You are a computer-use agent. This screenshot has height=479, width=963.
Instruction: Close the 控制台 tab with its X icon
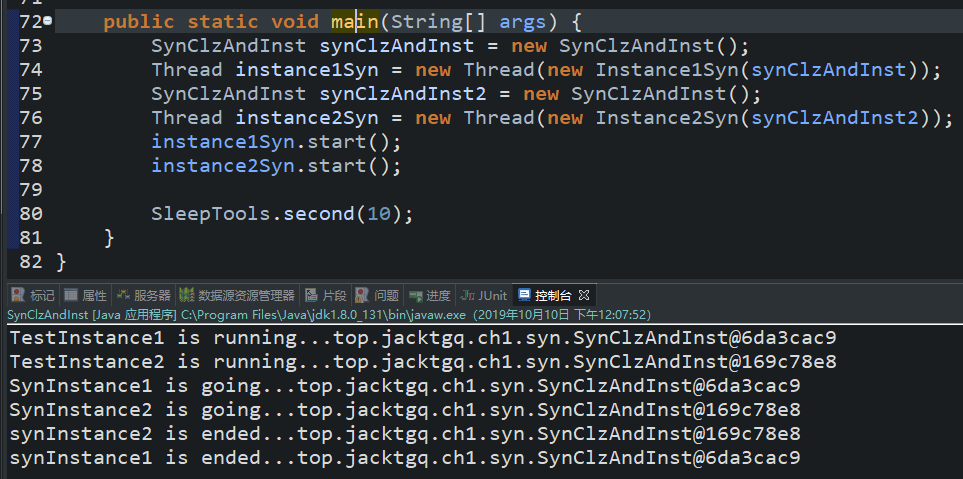coord(584,295)
